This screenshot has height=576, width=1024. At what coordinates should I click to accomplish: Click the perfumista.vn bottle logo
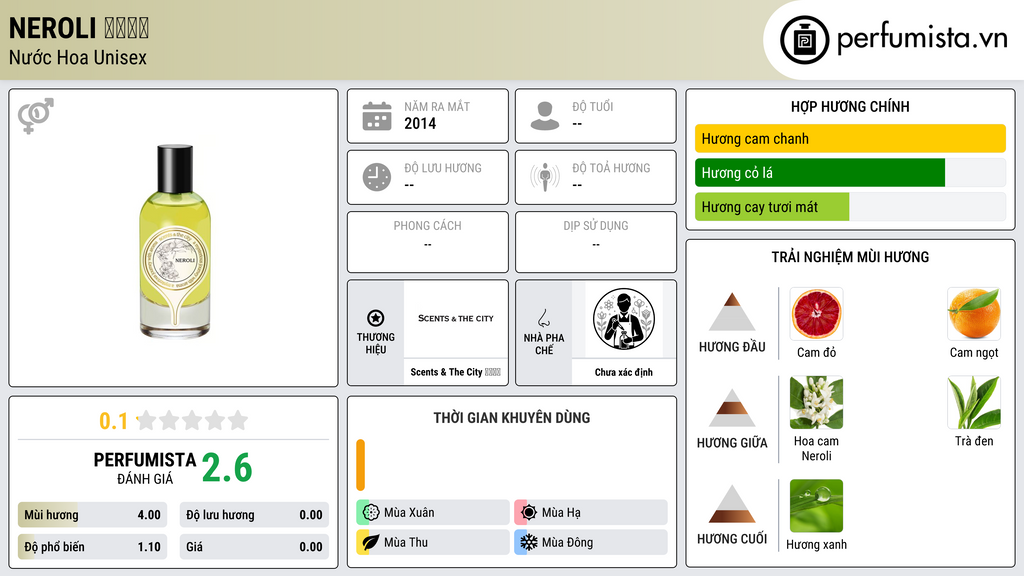click(x=805, y=40)
